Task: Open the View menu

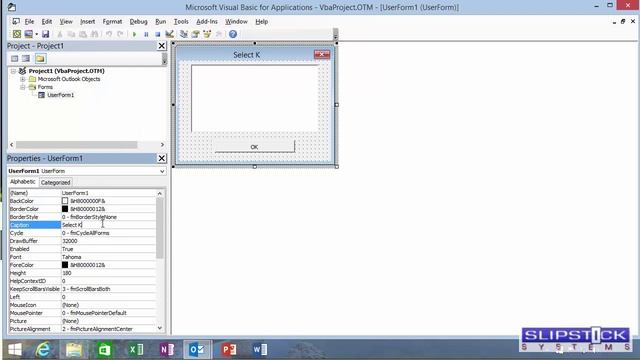Action: point(66,22)
